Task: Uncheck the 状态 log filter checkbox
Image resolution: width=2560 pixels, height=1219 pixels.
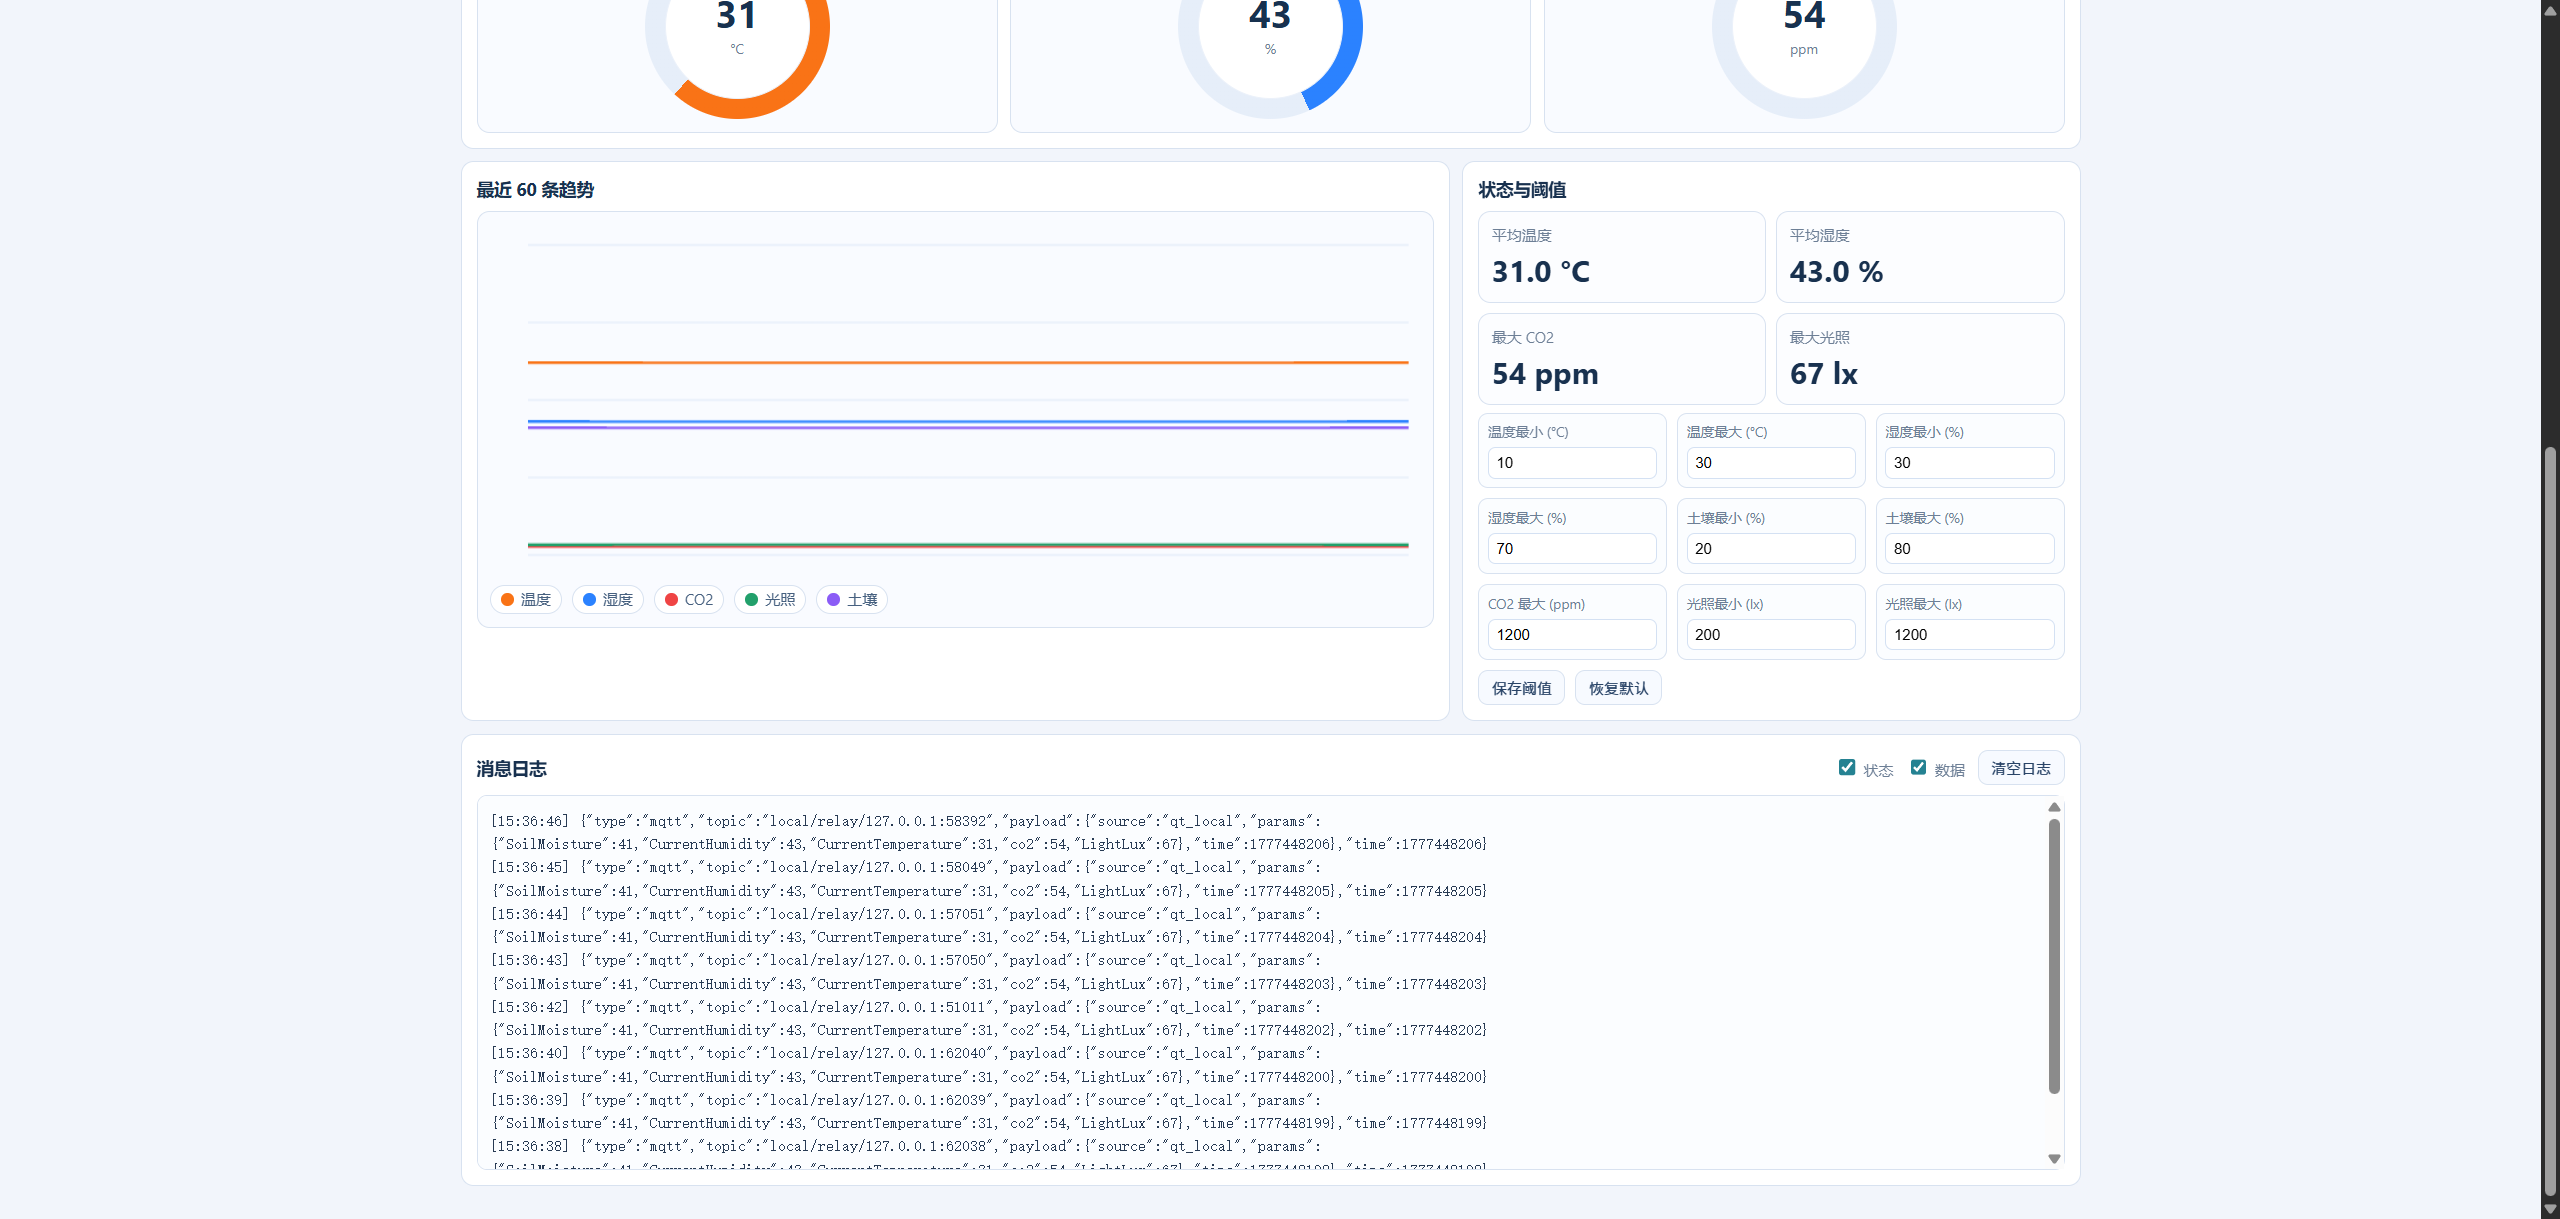Action: [1847, 767]
